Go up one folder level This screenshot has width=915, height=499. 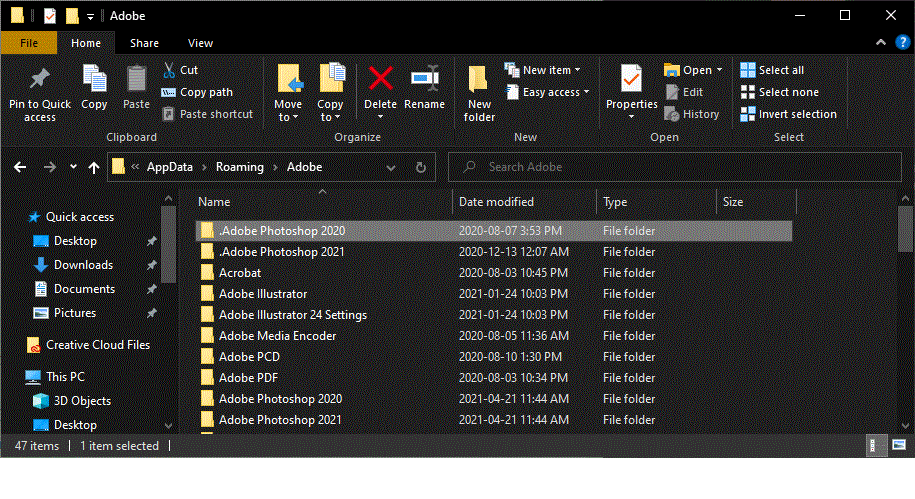point(94,168)
